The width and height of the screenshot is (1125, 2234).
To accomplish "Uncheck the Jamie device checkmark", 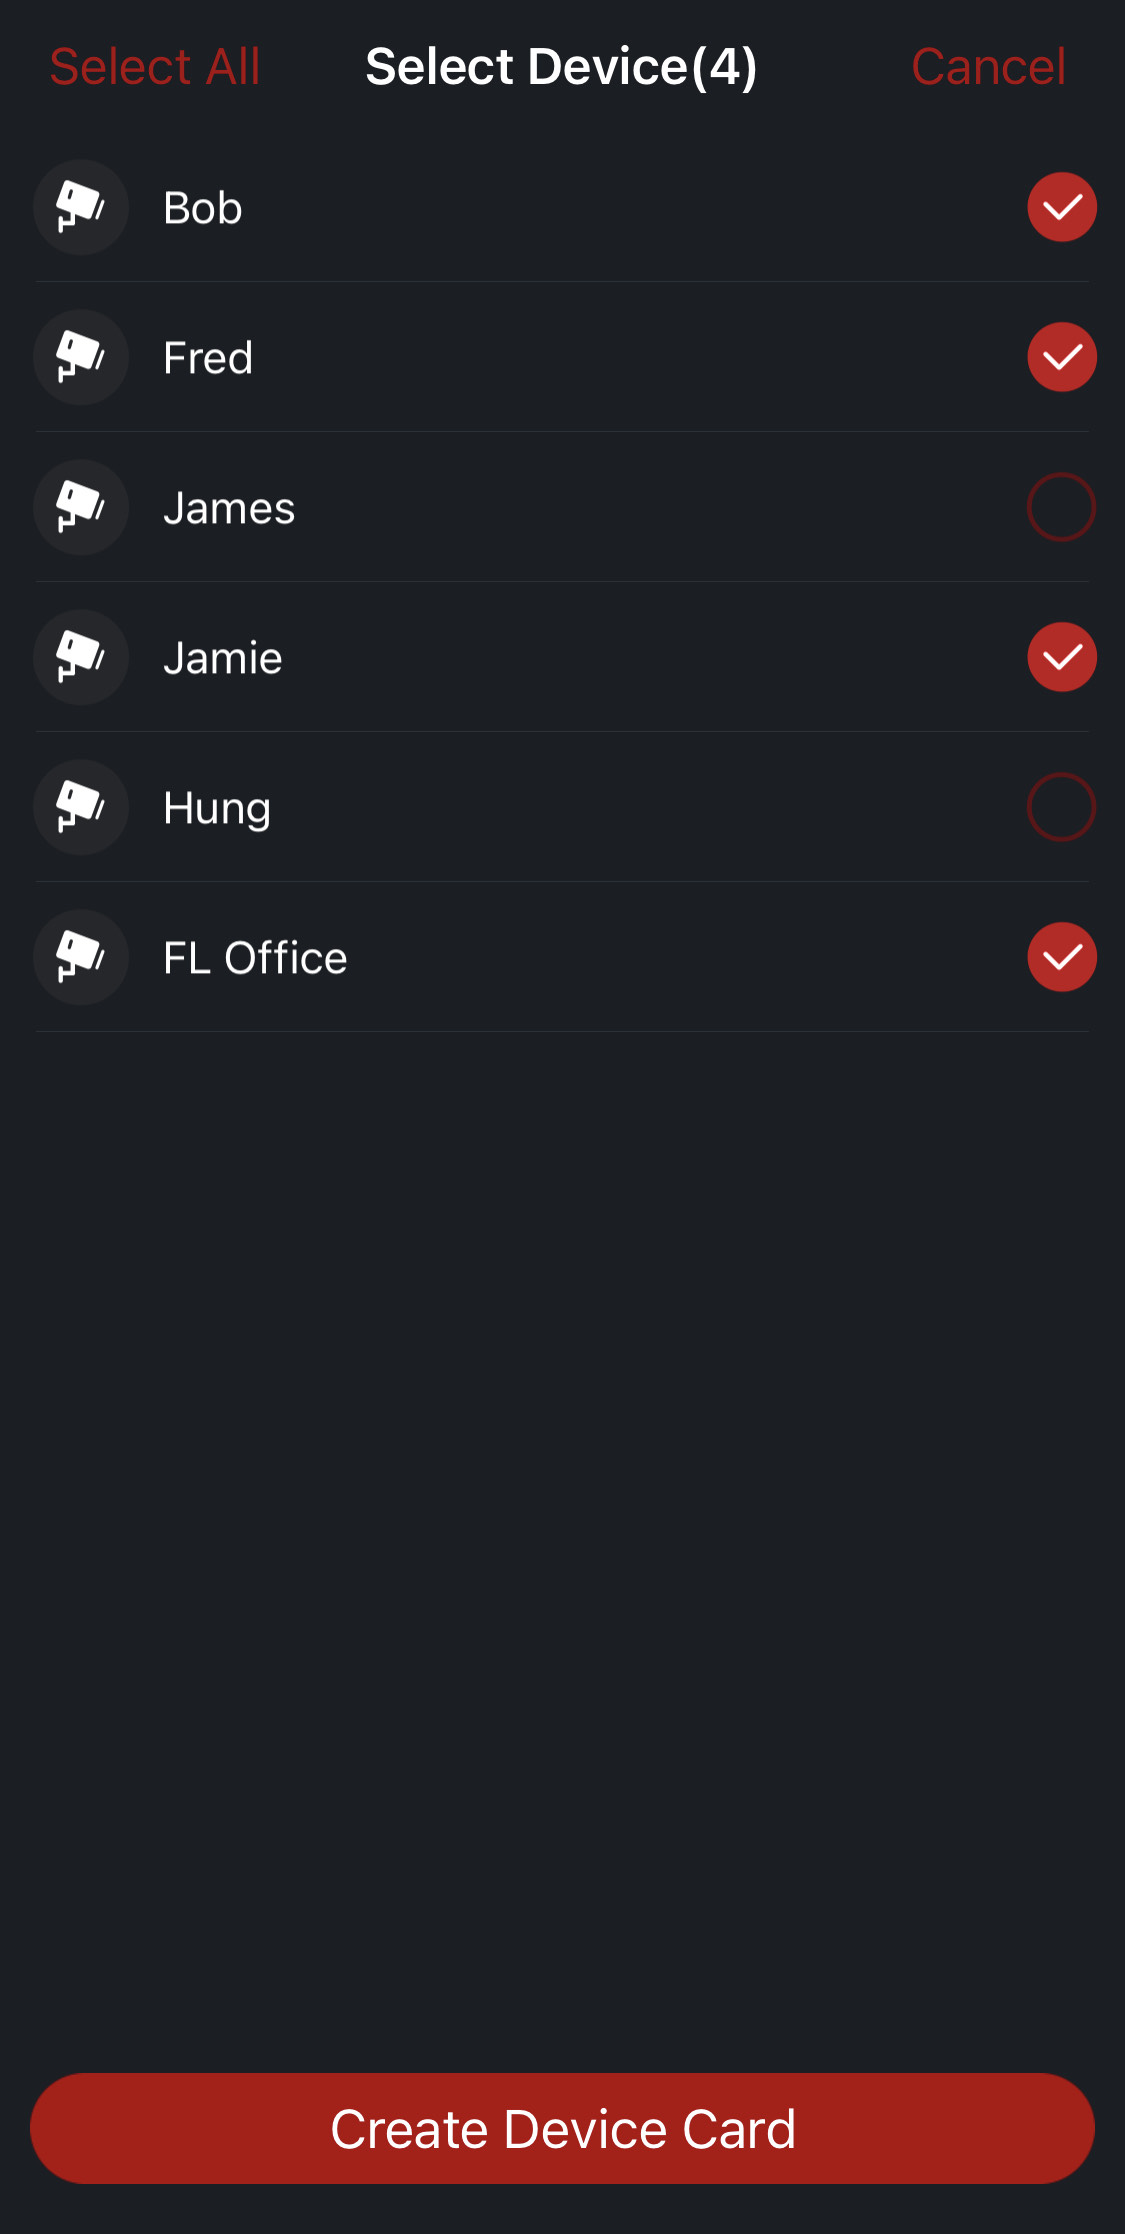I will point(1062,657).
